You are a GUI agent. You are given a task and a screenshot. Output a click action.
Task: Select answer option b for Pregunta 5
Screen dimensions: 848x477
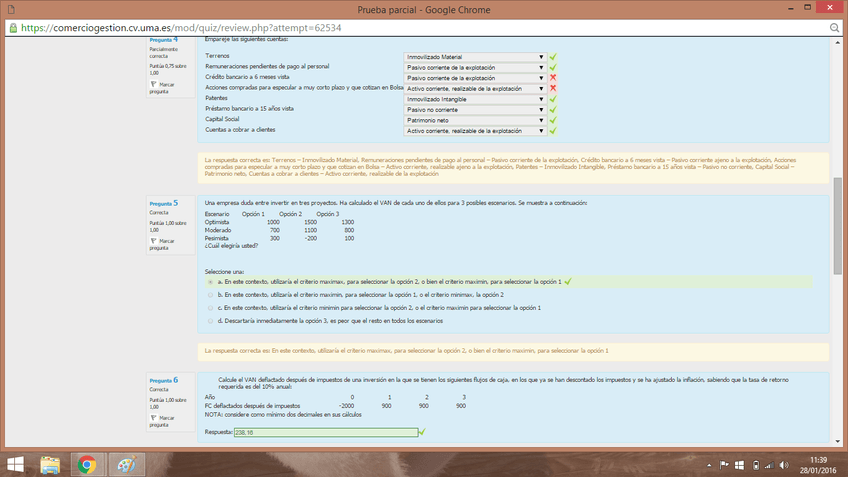[x=210, y=295]
